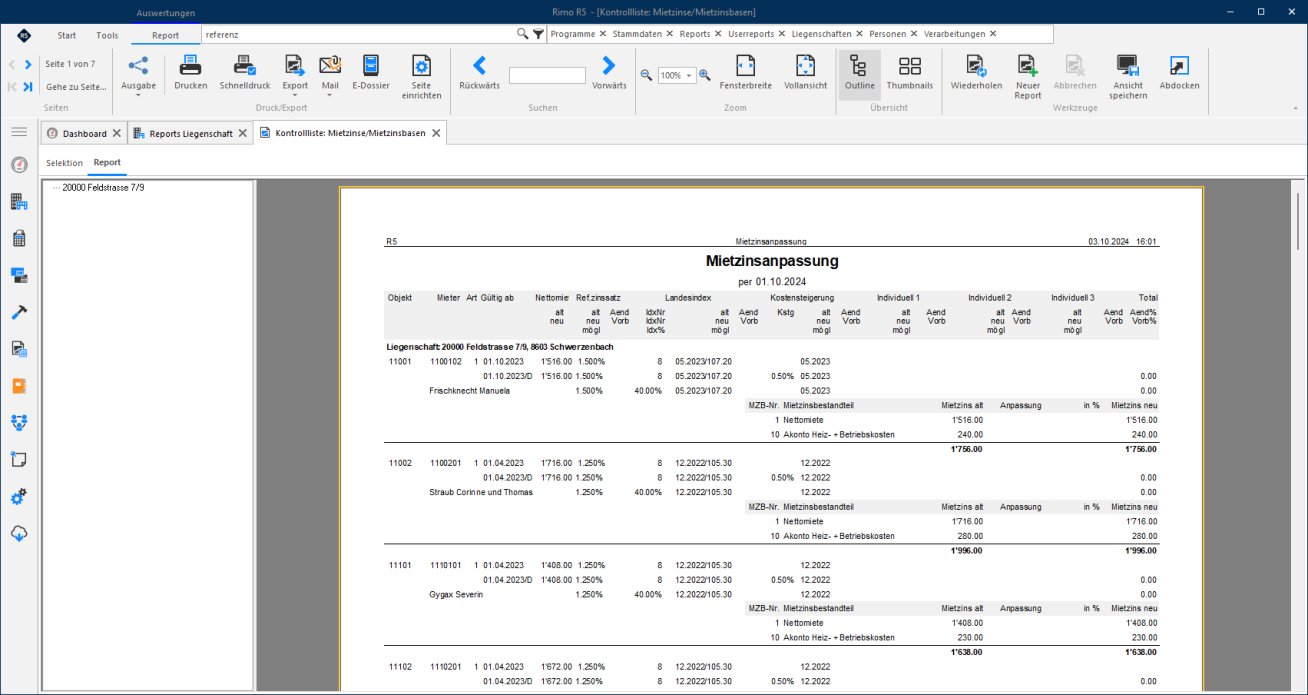Click the 'referenz' search box

click(x=359, y=34)
